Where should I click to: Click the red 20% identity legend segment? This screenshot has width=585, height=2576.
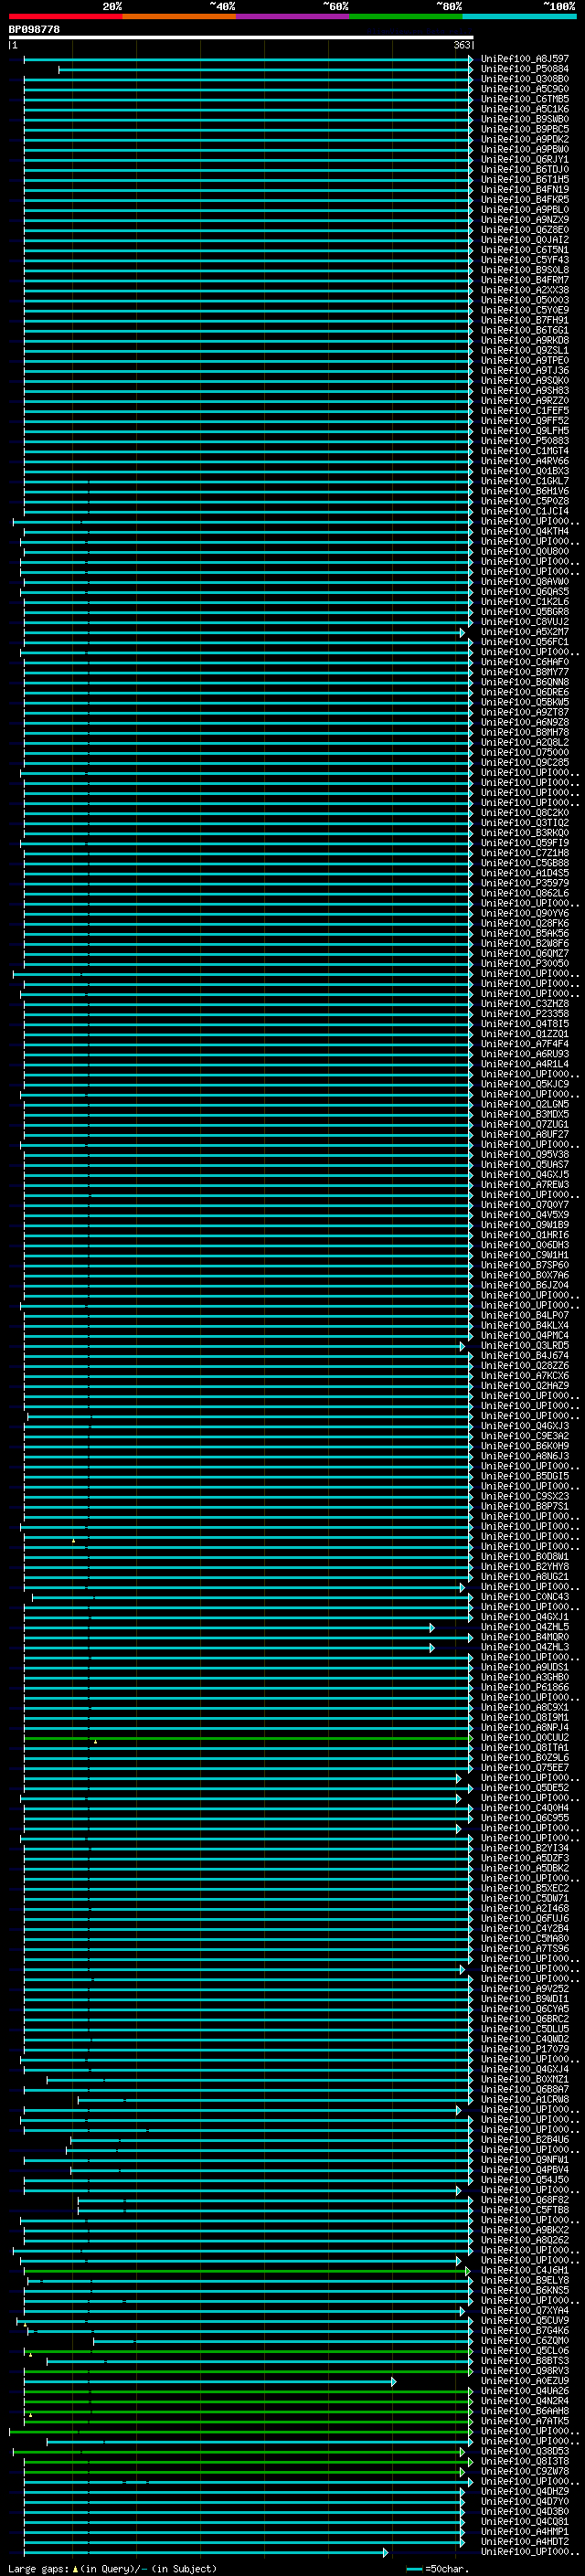pos(65,16)
